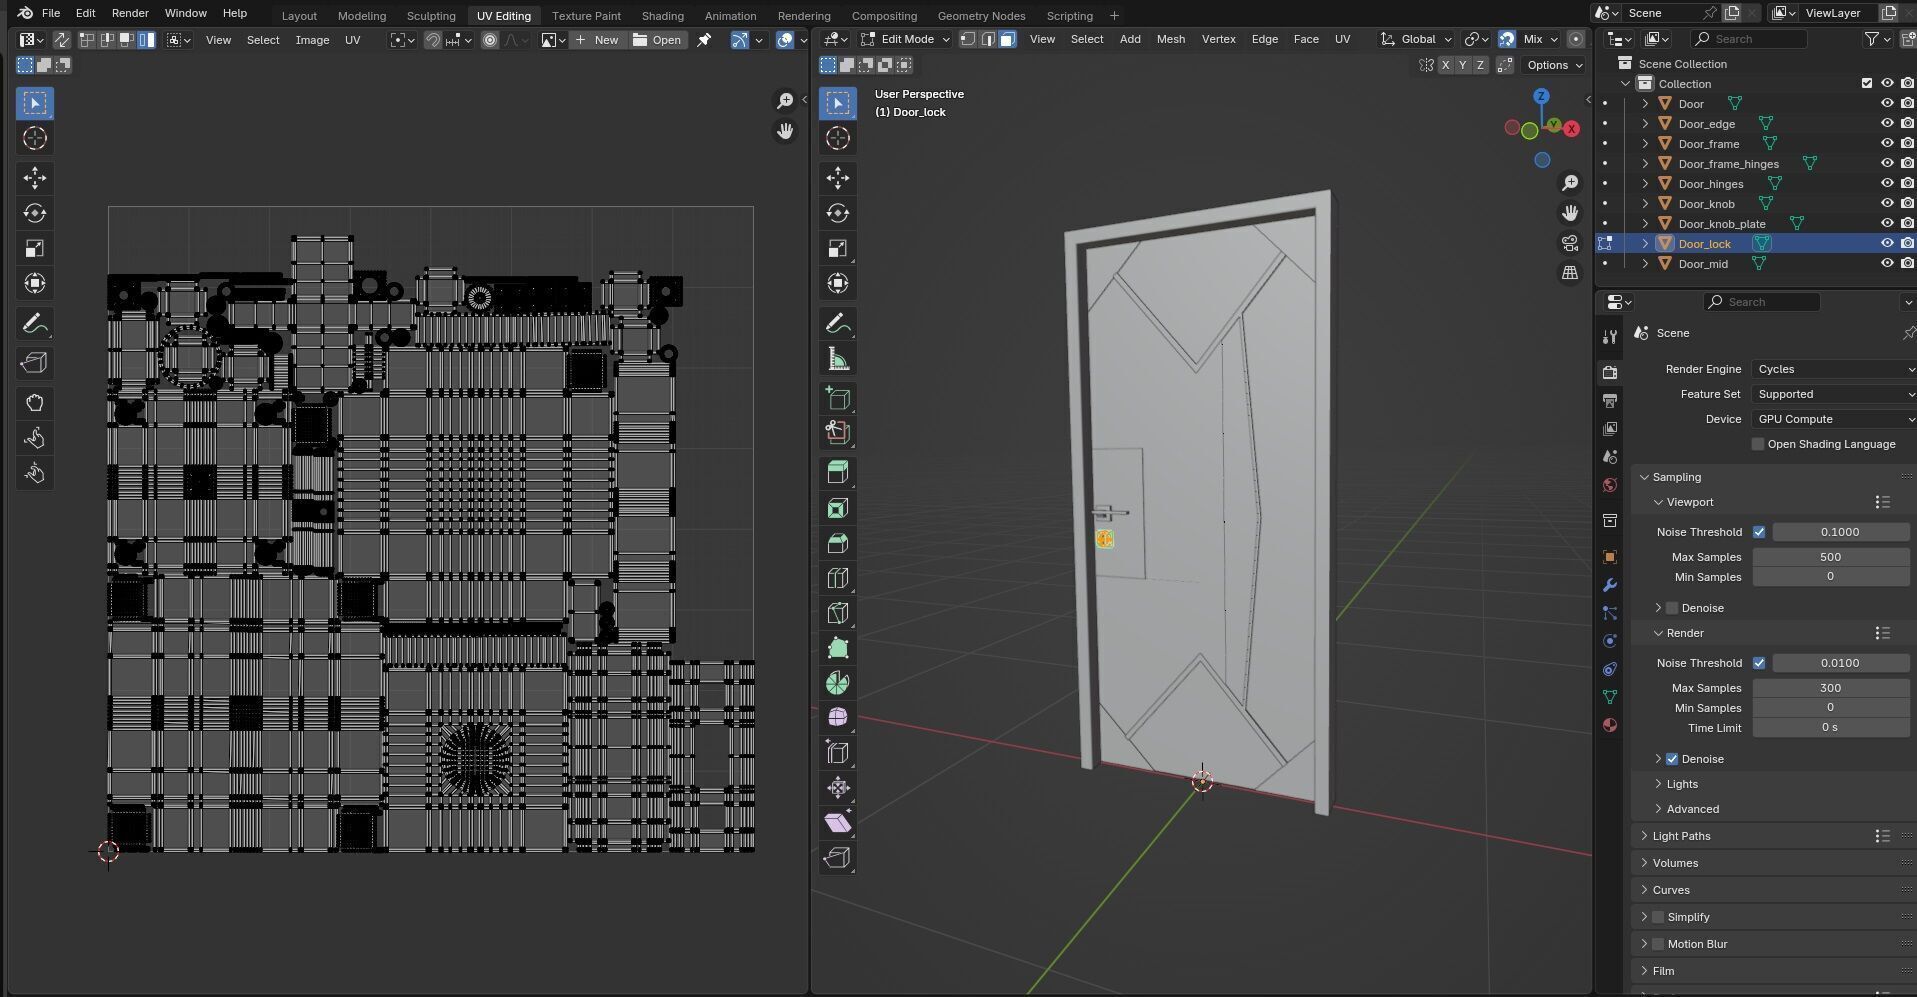Open the Output properties tab
Viewport: 1917px width, 997px height.
[x=1609, y=401]
